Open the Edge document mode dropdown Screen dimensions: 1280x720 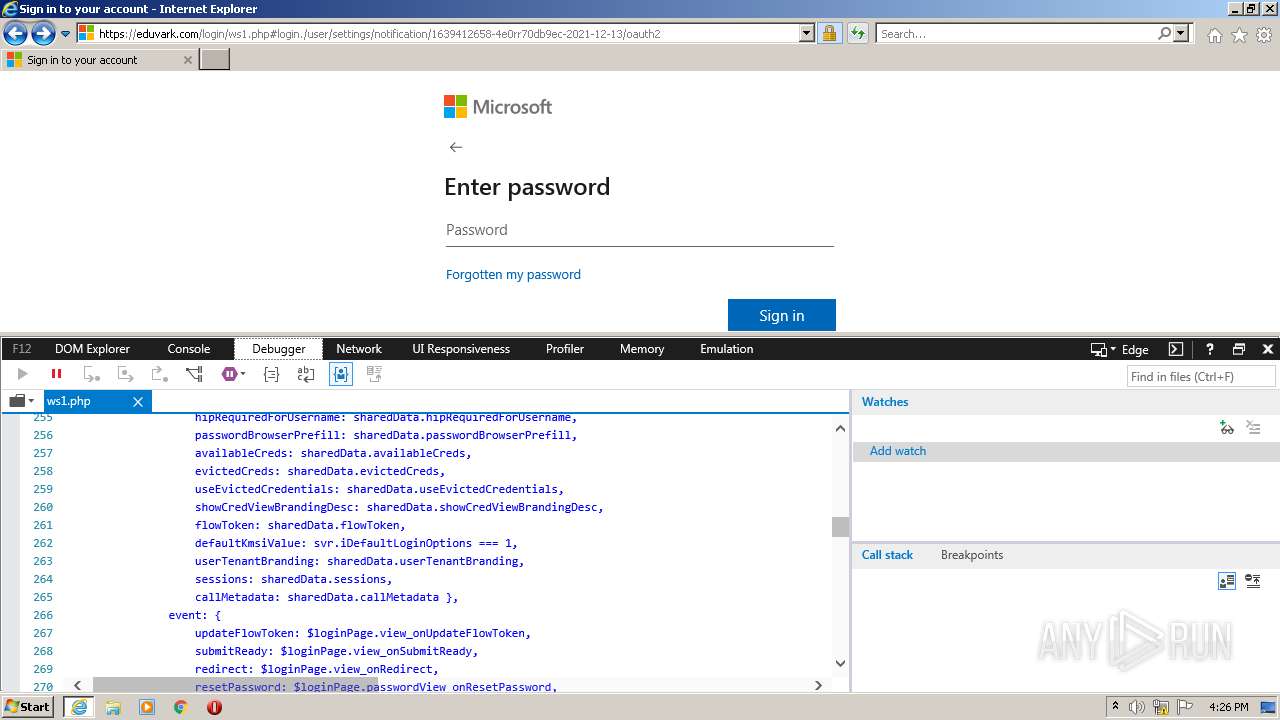[x=1119, y=349]
